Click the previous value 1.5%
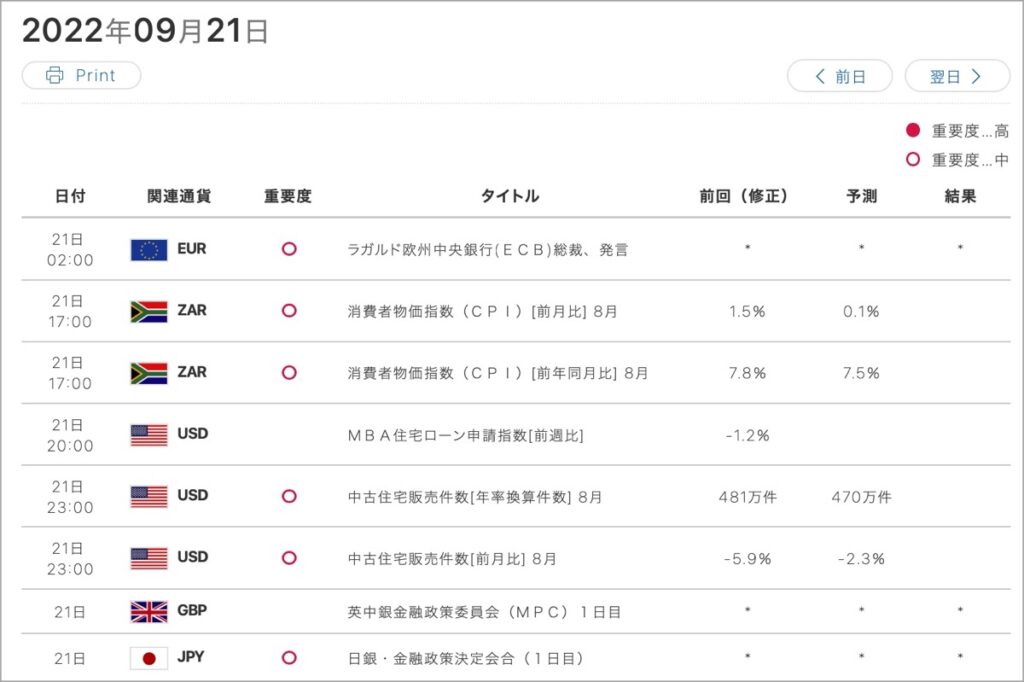 747,312
